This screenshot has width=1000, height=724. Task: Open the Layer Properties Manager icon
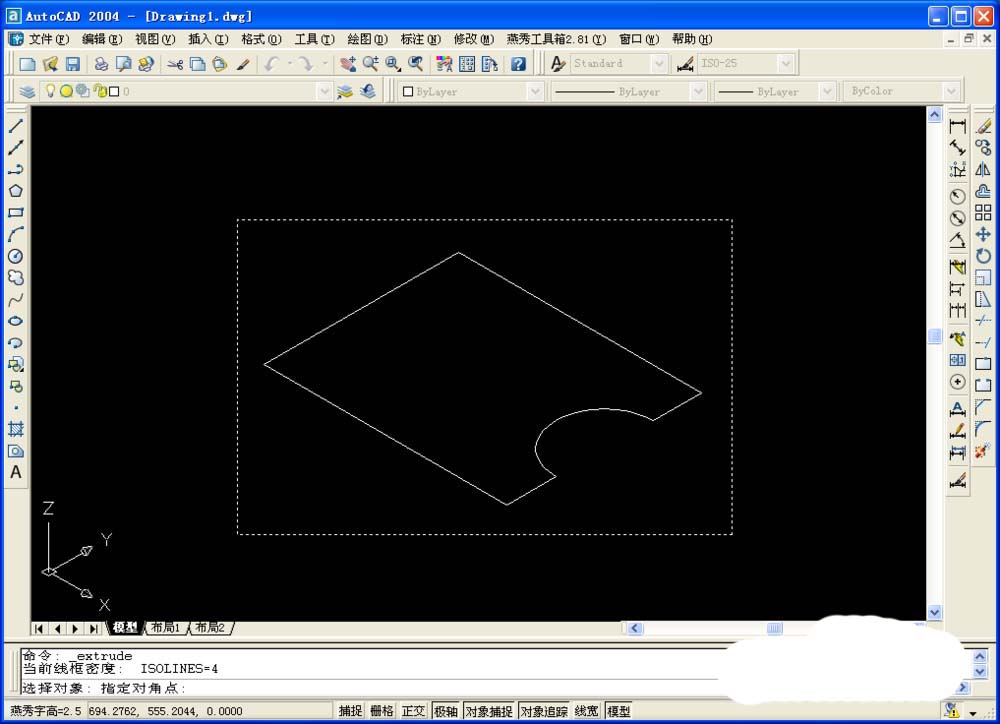(27, 91)
